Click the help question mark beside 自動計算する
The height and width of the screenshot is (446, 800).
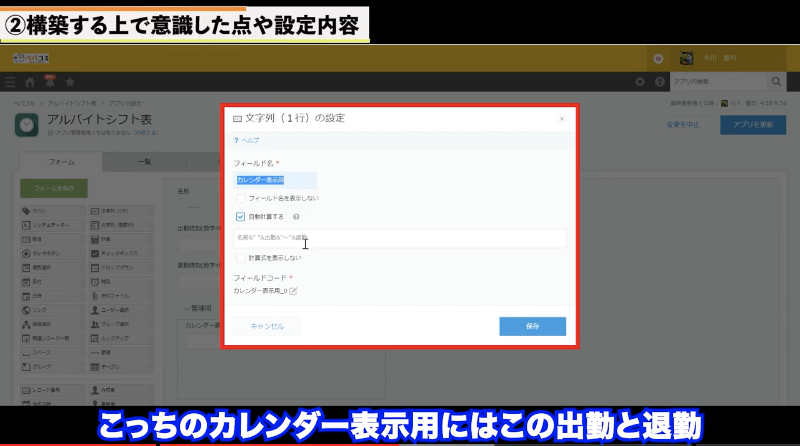[297, 216]
